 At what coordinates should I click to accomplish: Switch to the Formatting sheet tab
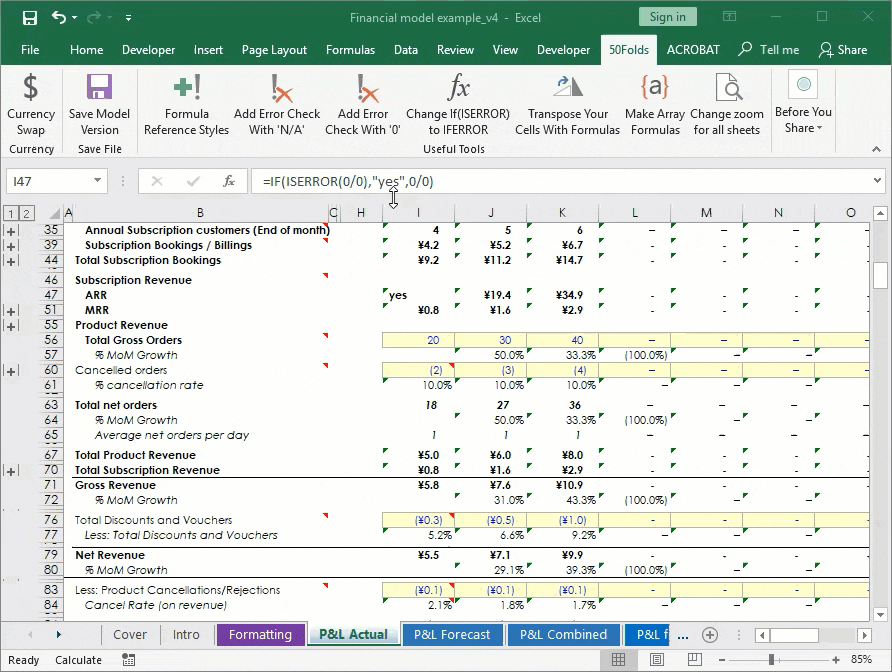260,634
